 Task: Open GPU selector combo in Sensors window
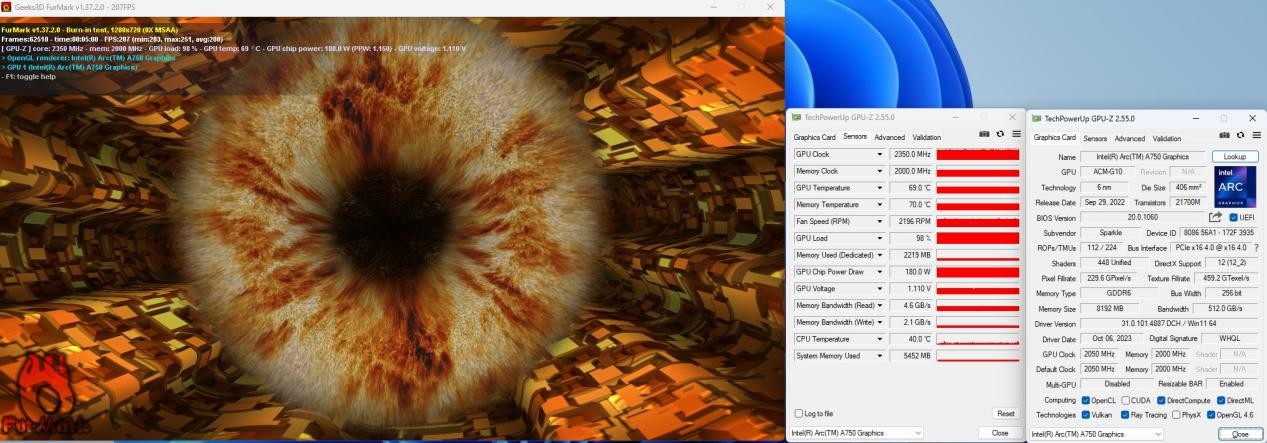pyautogui.click(x=856, y=433)
